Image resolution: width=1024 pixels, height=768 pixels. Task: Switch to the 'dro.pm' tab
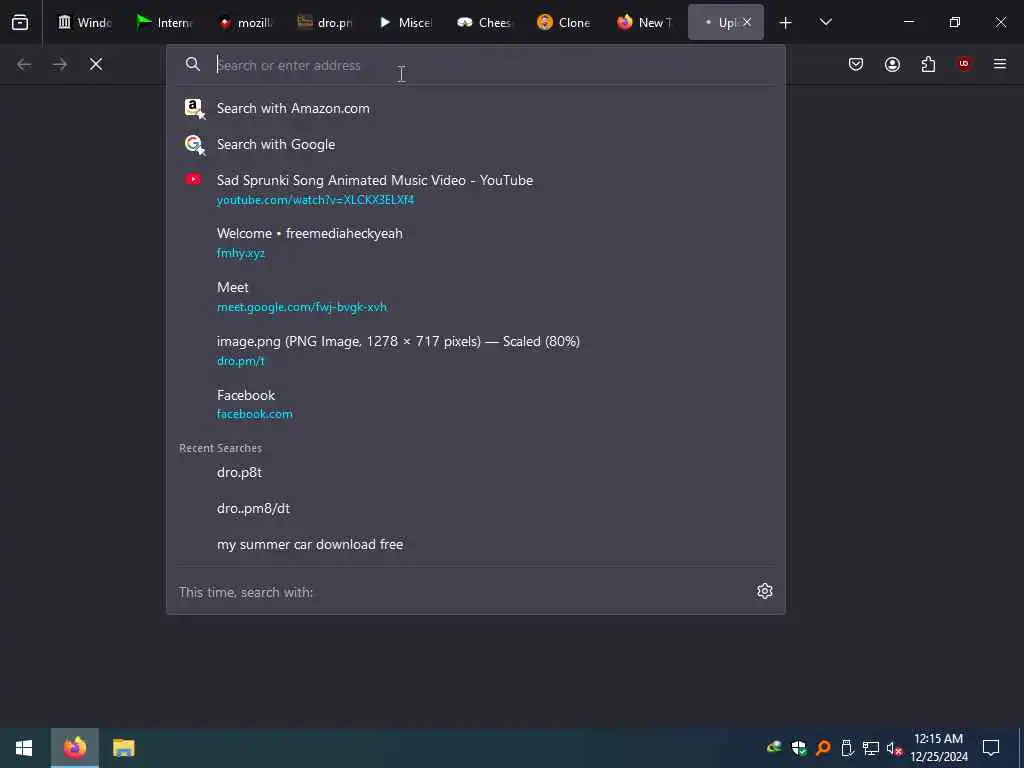pos(325,22)
